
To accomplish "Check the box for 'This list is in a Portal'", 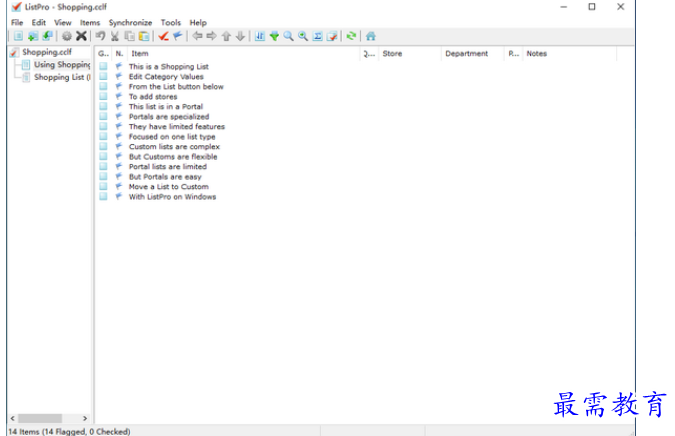I will [103, 106].
